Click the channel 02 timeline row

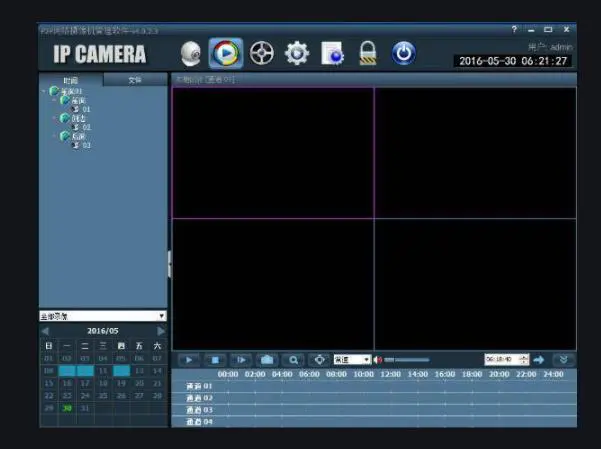pos(374,398)
